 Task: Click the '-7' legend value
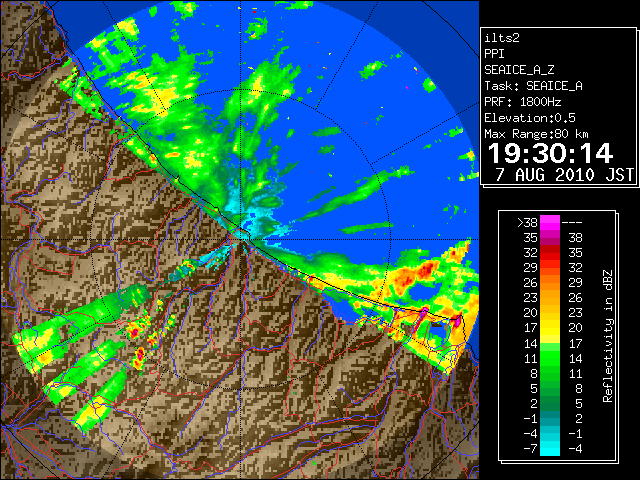[x=530, y=449]
